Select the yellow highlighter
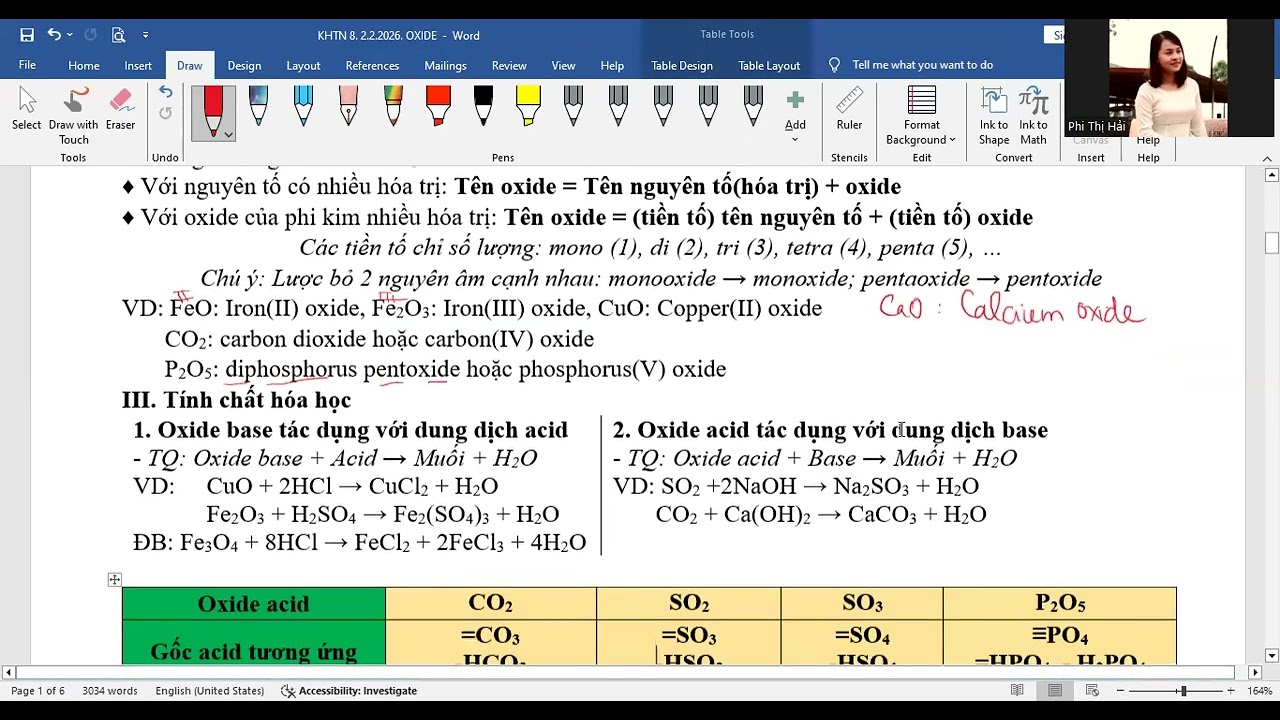Viewport: 1280px width, 720px height. 528,106
